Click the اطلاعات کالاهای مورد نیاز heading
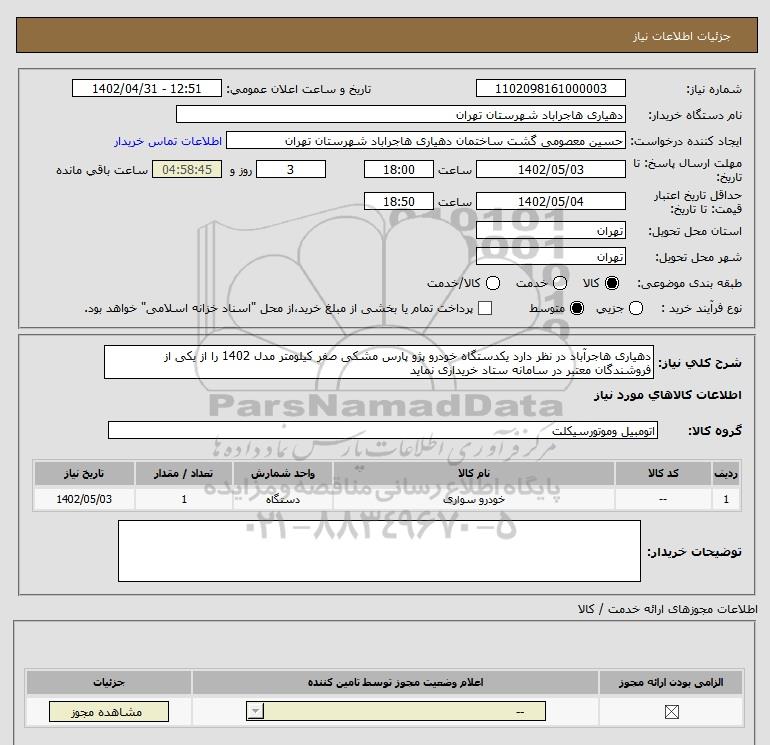This screenshot has width=770, height=745. pyautogui.click(x=668, y=395)
